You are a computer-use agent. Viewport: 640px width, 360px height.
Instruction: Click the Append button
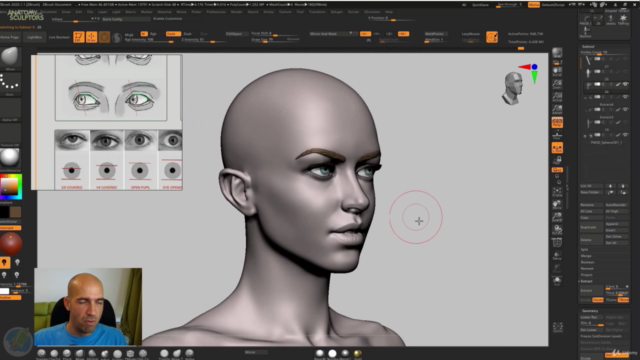pyautogui.click(x=616, y=224)
